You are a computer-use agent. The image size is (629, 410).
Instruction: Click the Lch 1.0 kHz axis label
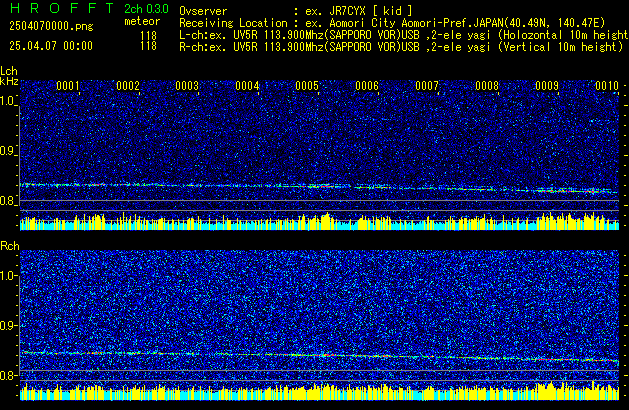[8, 101]
